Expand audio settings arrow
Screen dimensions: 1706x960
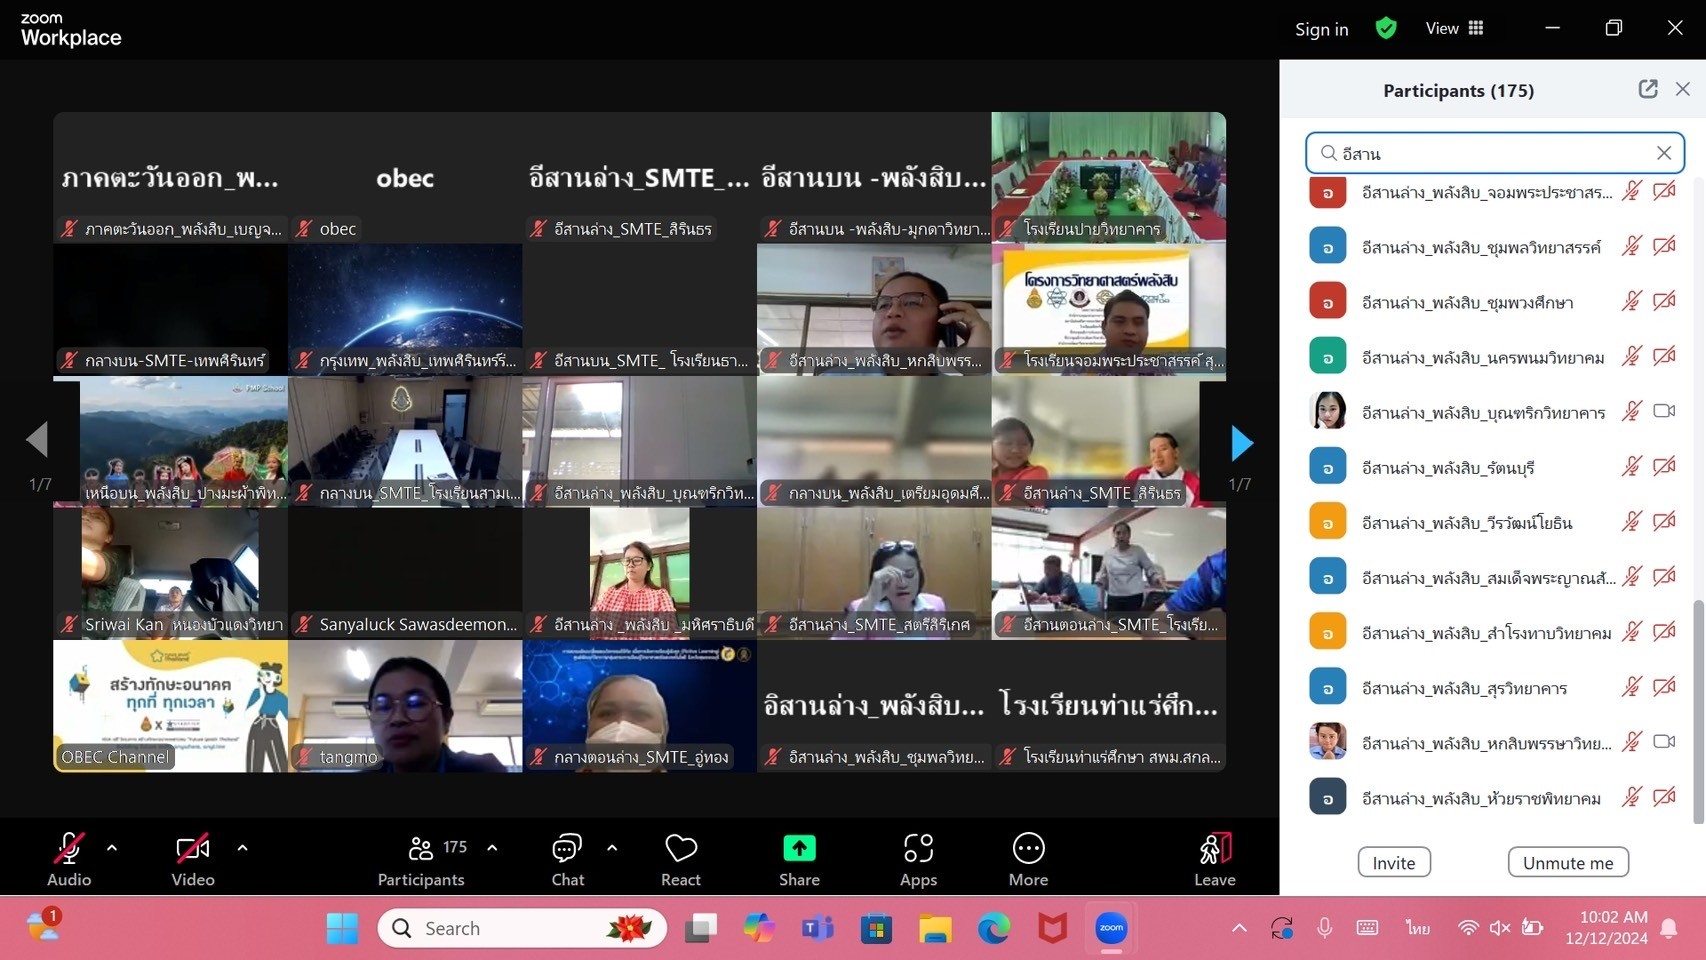pyautogui.click(x=112, y=848)
